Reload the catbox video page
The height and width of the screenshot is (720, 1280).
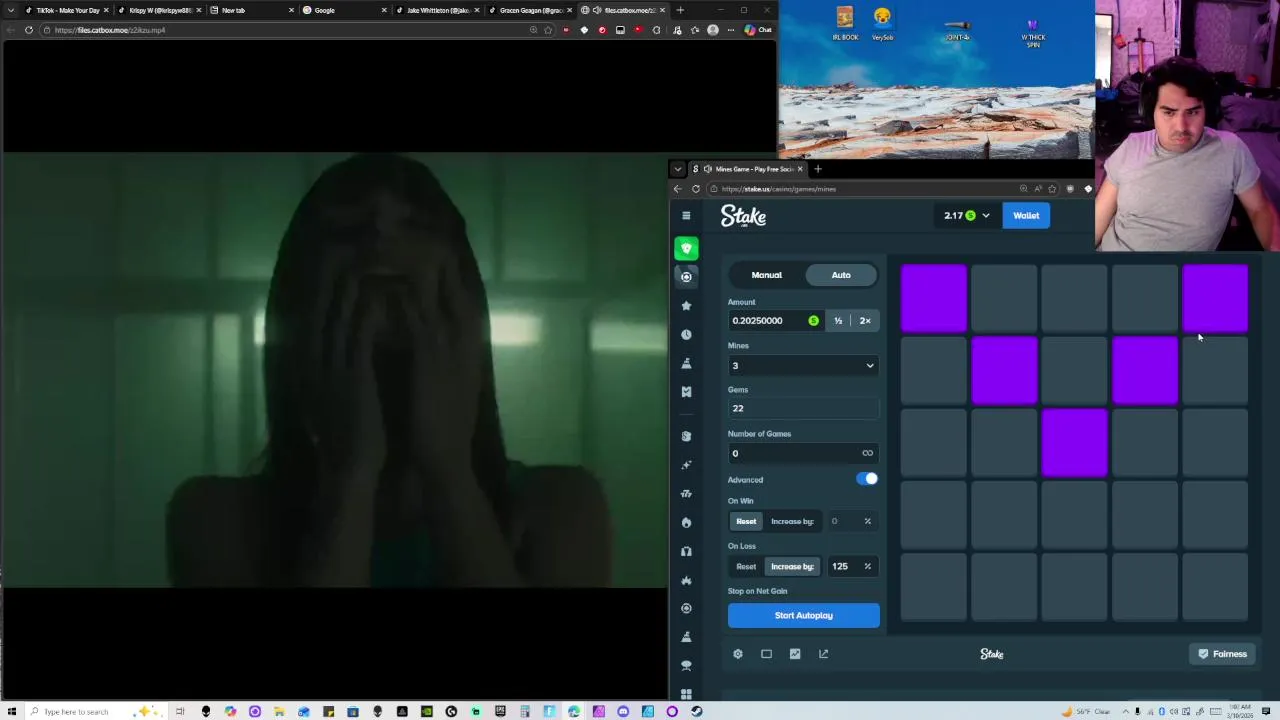tap(29, 30)
